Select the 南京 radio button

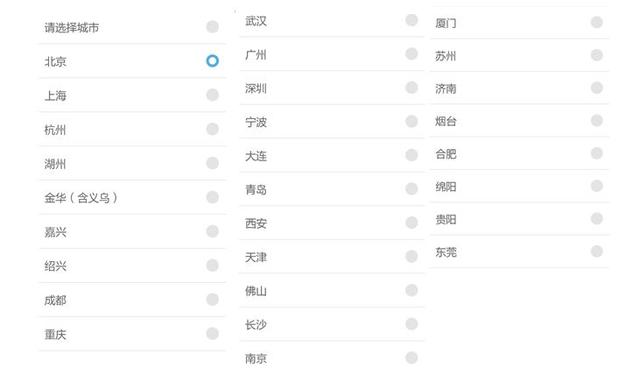411,358
